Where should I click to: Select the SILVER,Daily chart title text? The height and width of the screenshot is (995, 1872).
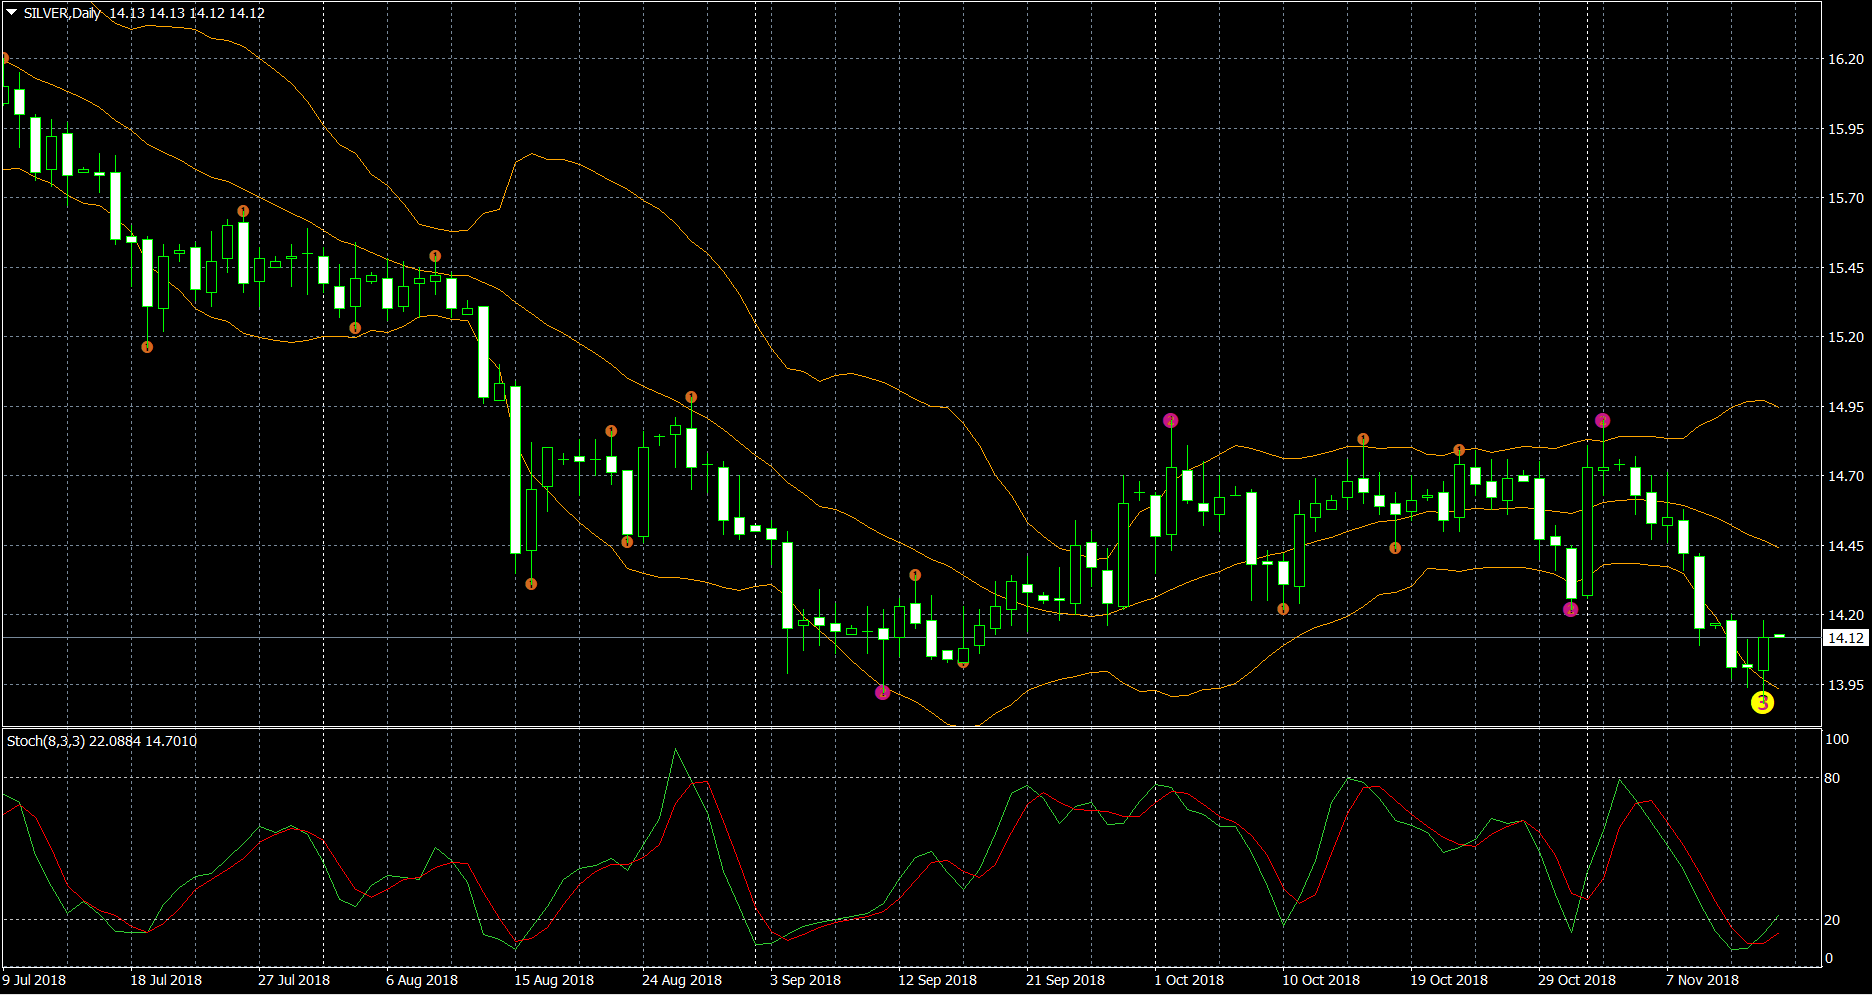click(x=62, y=13)
